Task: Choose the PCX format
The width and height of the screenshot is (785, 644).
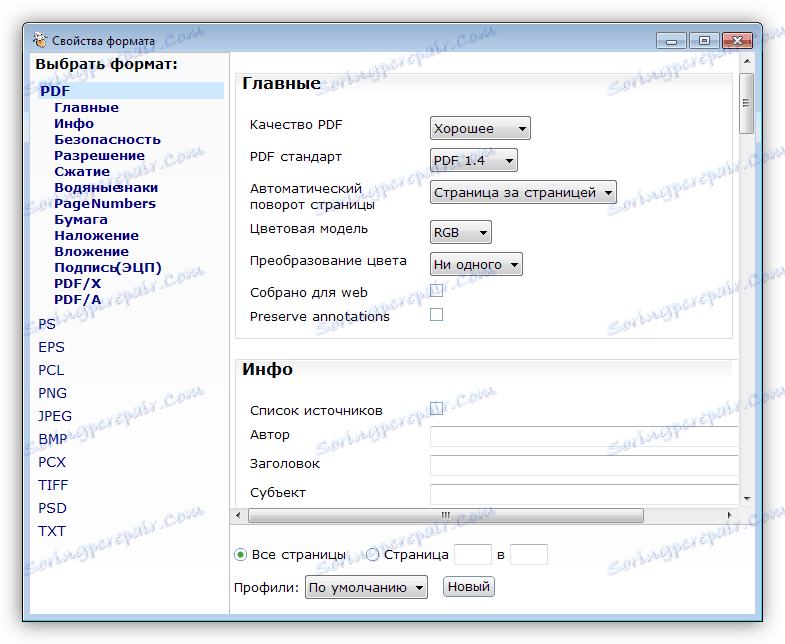Action: click(52, 462)
